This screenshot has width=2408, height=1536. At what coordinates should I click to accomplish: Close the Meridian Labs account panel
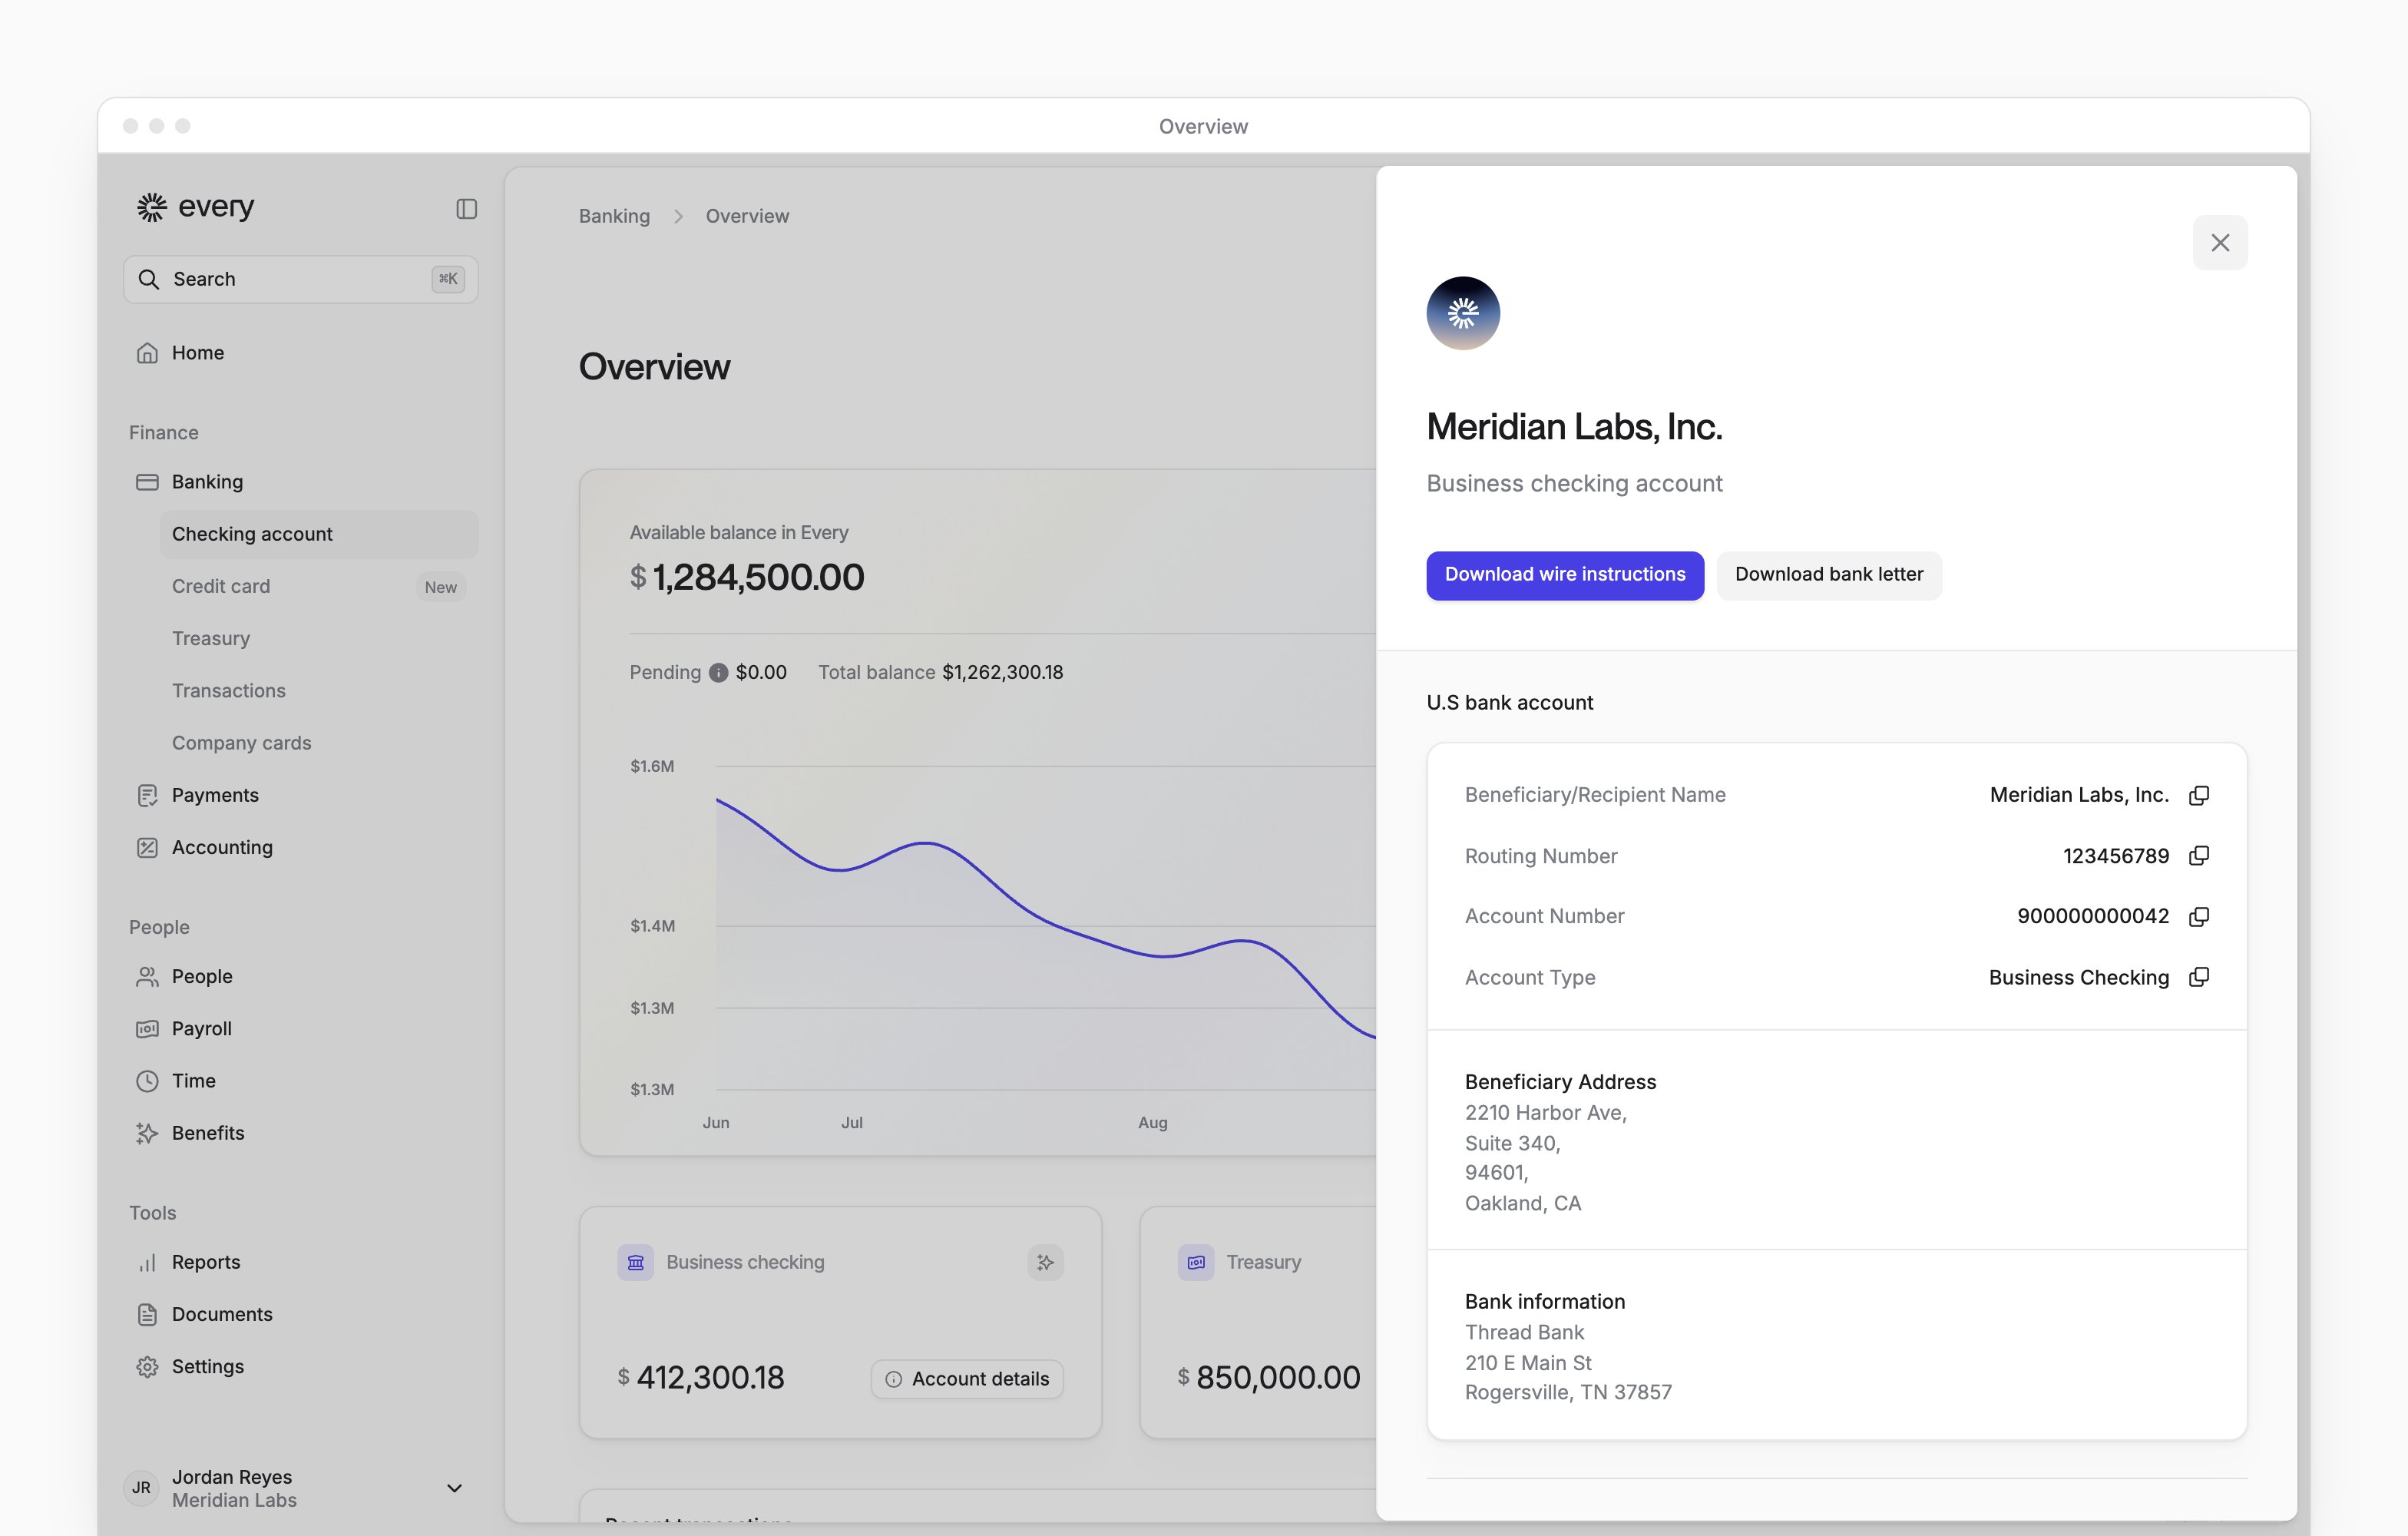pyautogui.click(x=2220, y=243)
